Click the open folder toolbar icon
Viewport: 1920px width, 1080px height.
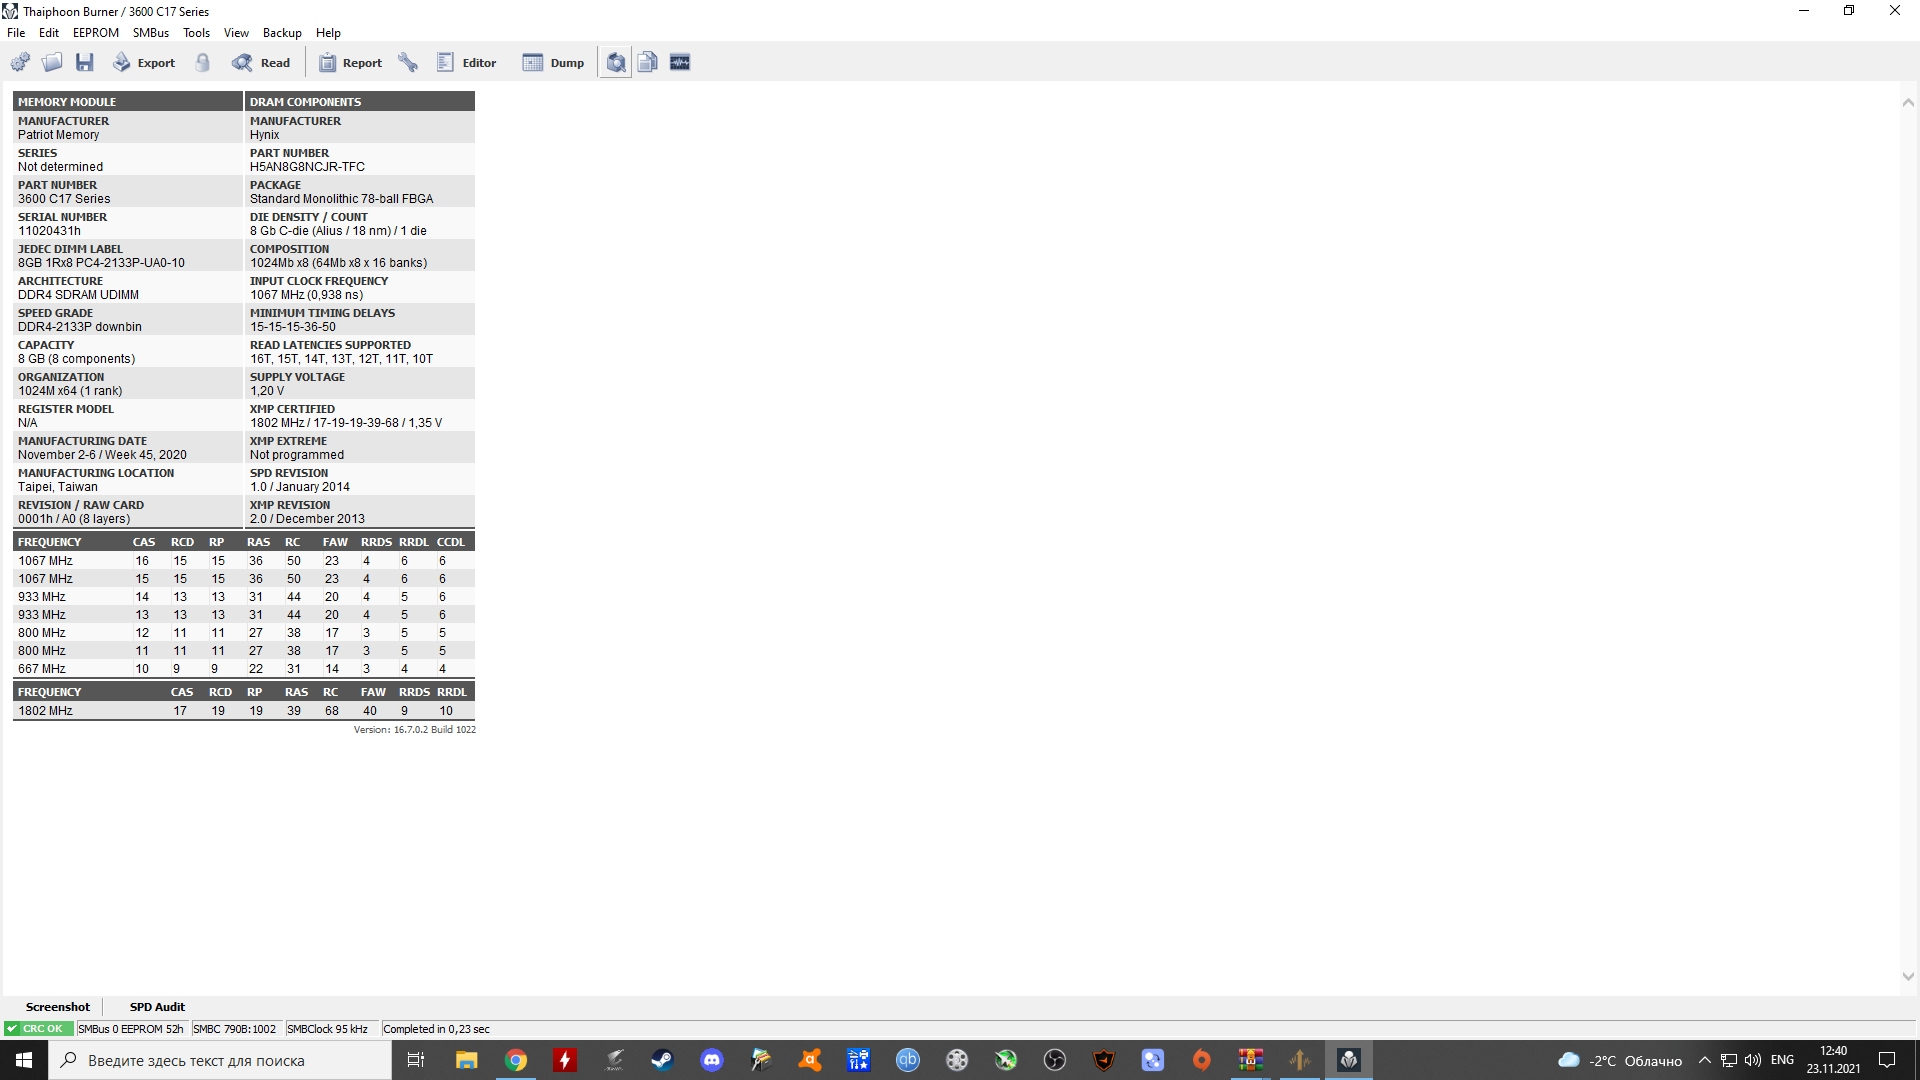[52, 63]
